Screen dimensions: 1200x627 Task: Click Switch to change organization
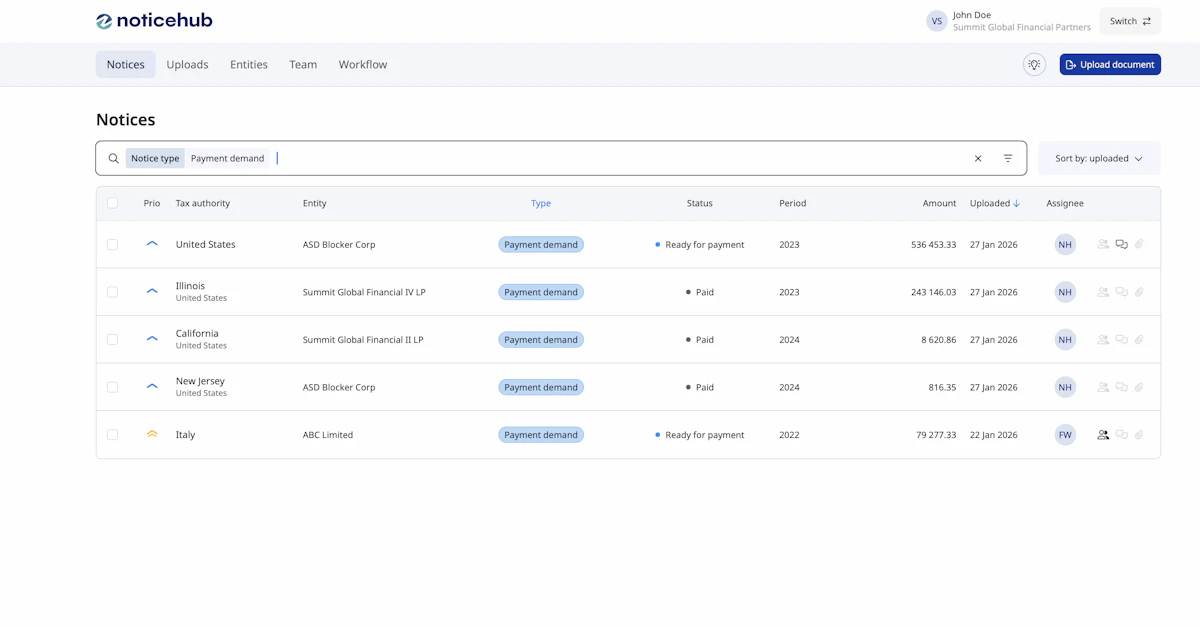pos(1129,21)
